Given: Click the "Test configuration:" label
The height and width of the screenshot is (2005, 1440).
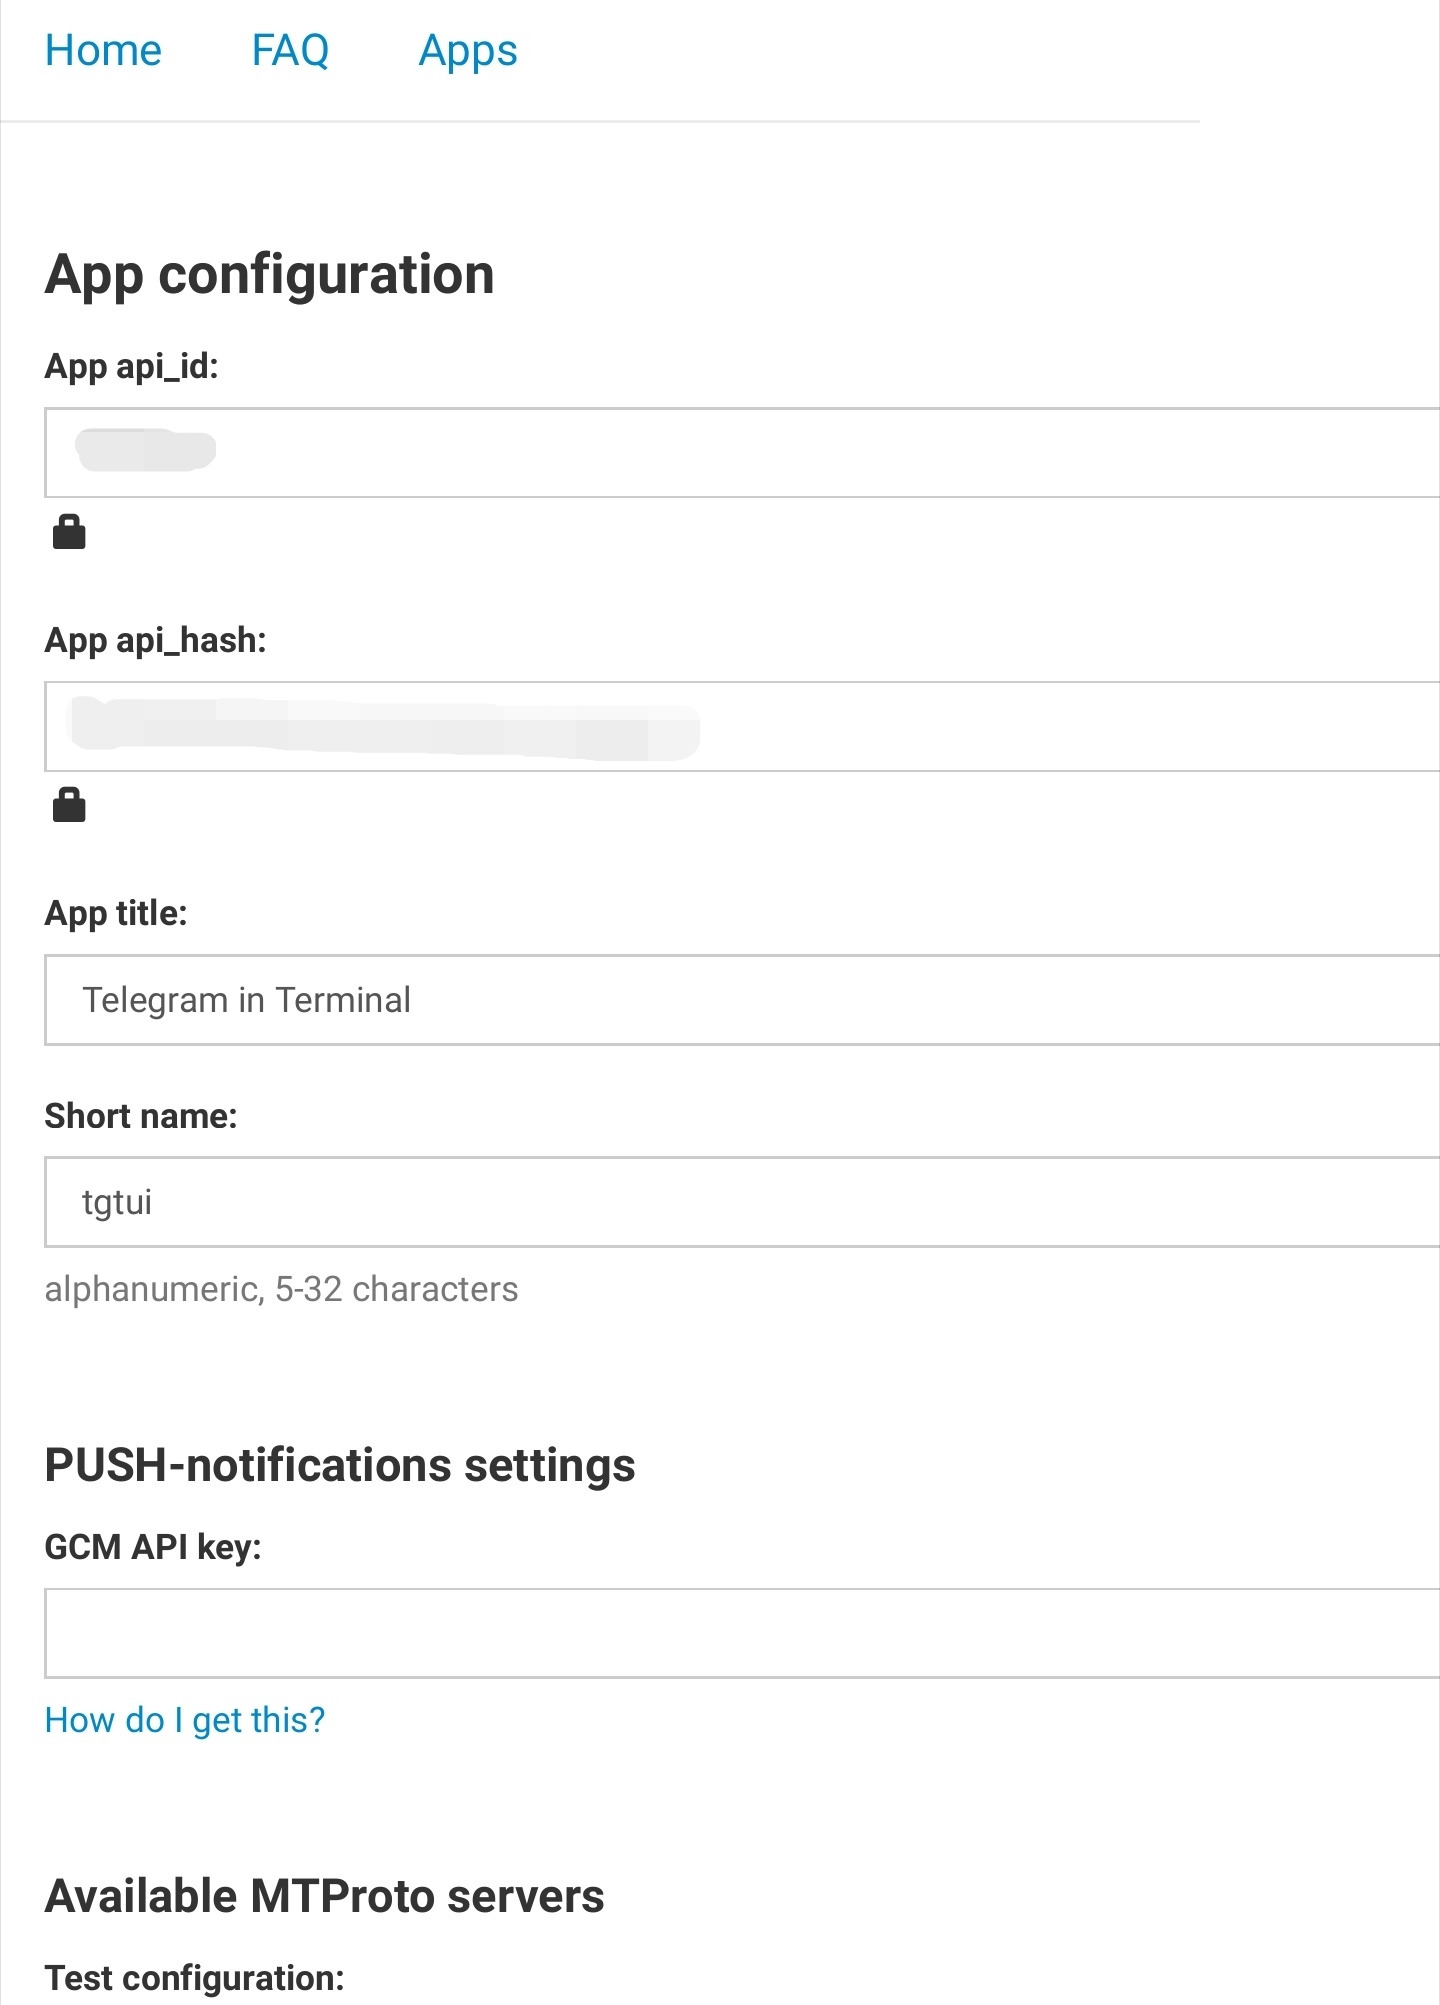Looking at the screenshot, I should 194,1978.
